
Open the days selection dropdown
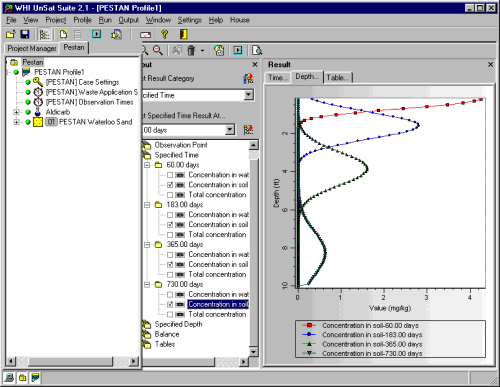230,130
